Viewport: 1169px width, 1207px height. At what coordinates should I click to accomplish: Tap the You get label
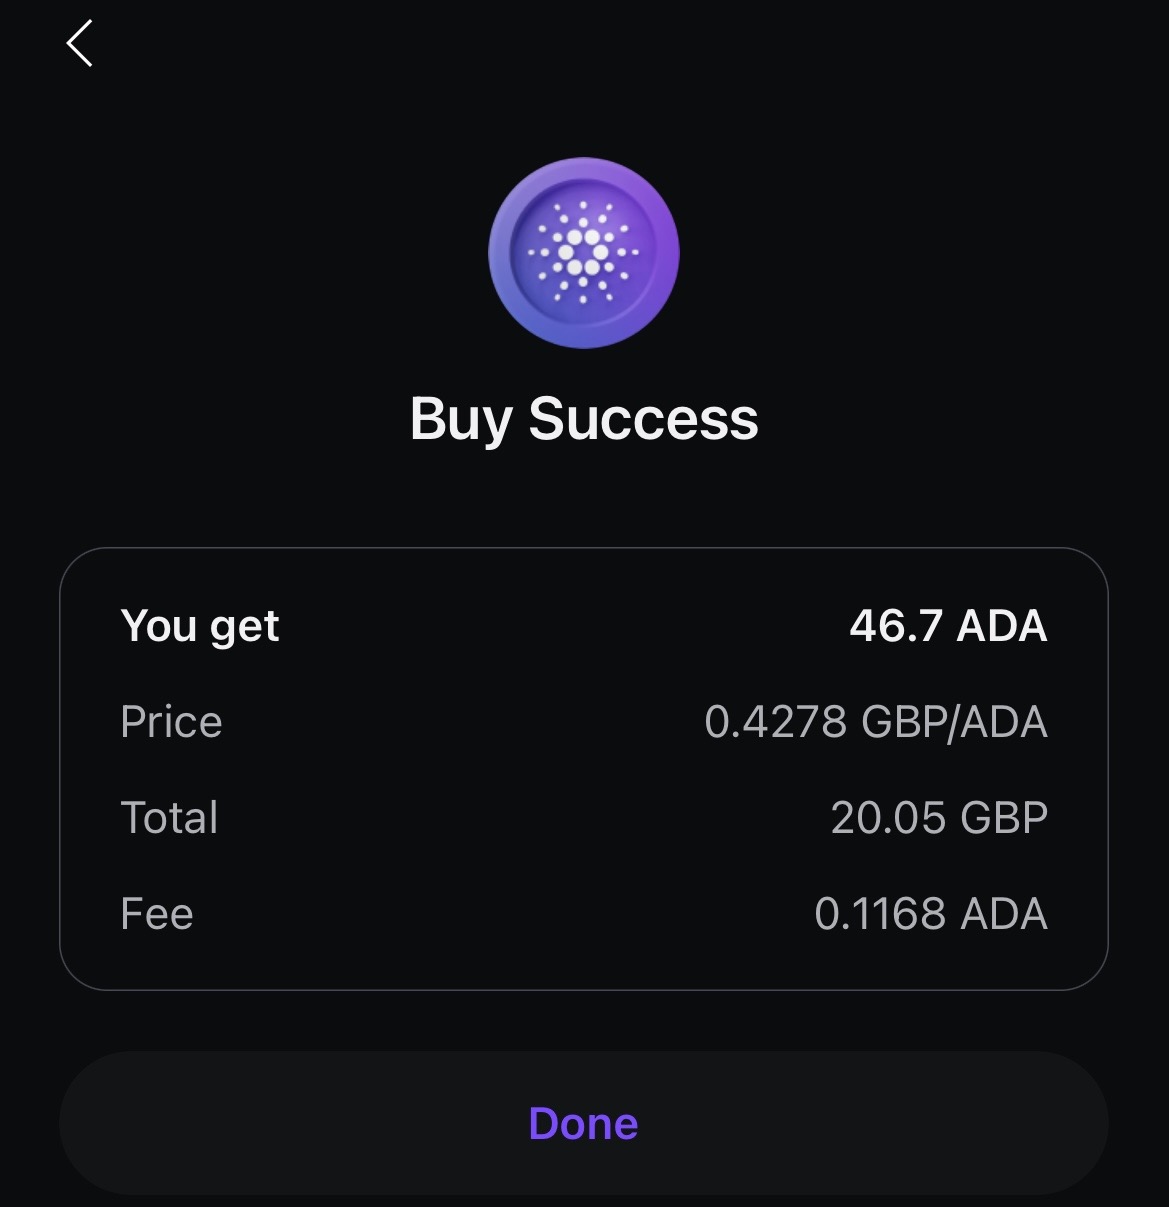(200, 628)
